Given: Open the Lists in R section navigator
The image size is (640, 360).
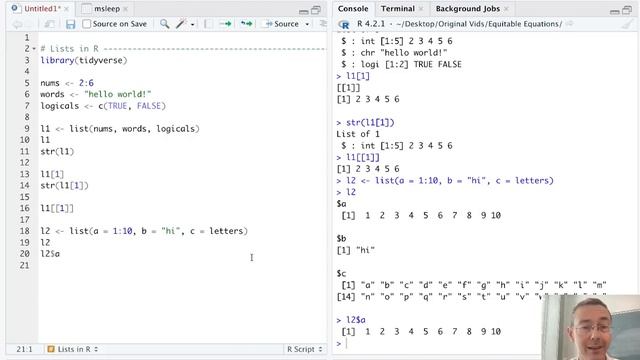Looking at the screenshot, I should click(73, 349).
